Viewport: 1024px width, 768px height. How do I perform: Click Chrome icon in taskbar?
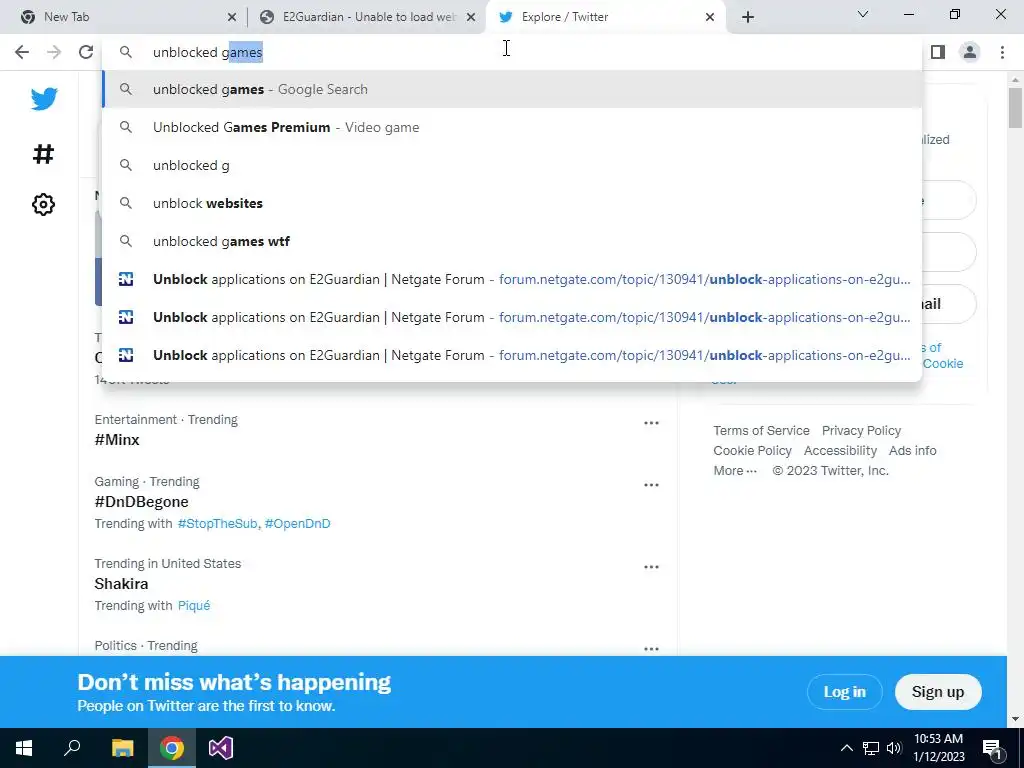[172, 748]
